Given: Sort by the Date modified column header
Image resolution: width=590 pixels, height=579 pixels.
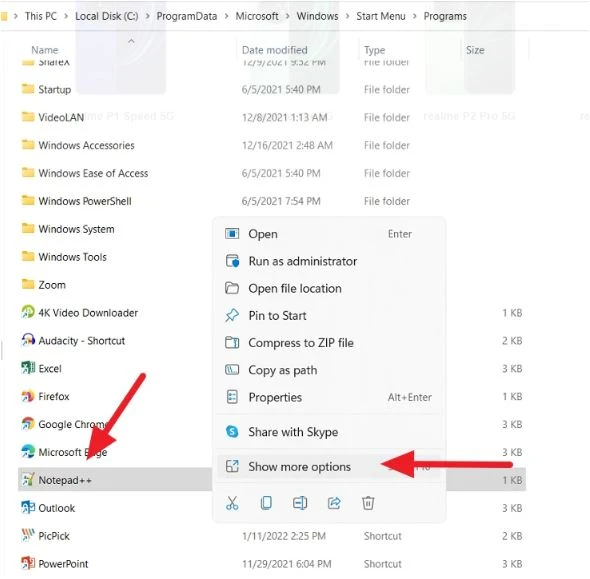Looking at the screenshot, I should (x=275, y=50).
